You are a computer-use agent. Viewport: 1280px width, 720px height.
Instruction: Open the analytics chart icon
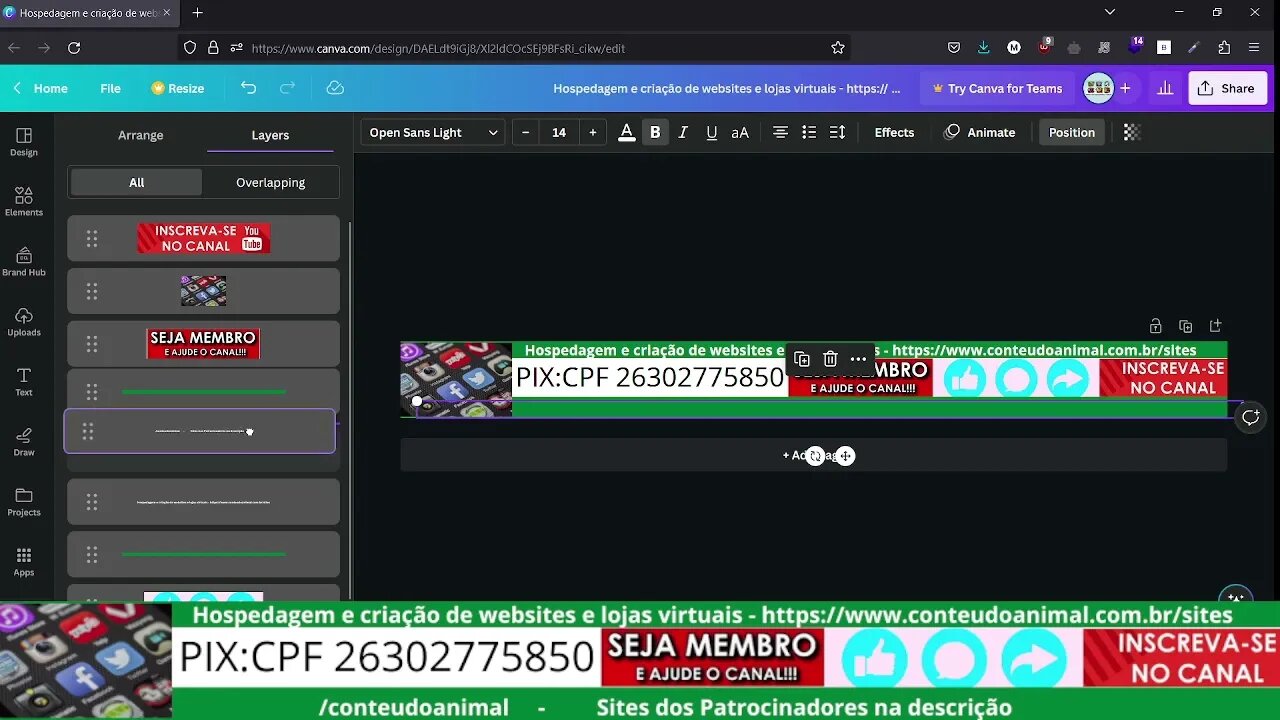[1165, 88]
